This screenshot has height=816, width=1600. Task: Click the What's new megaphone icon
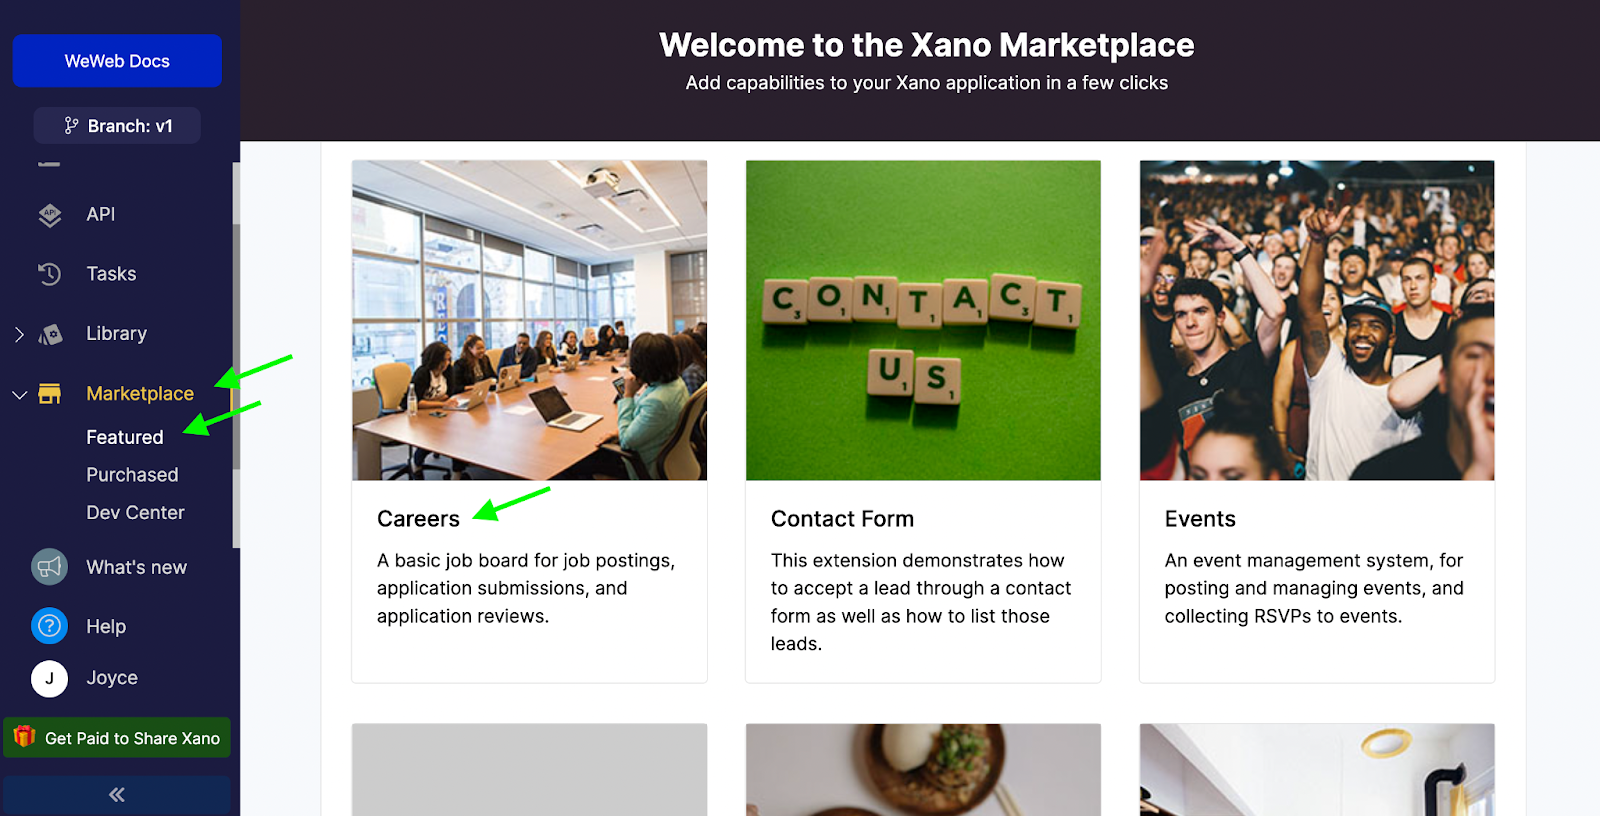(49, 567)
